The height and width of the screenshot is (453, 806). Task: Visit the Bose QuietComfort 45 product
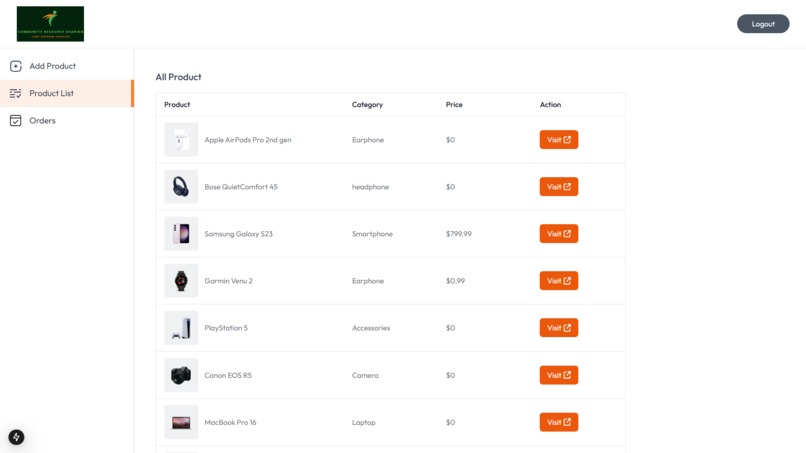click(x=559, y=187)
